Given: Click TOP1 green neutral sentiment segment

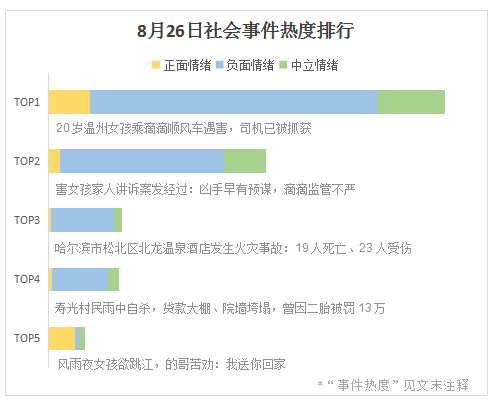Looking at the screenshot, I should (411, 102).
